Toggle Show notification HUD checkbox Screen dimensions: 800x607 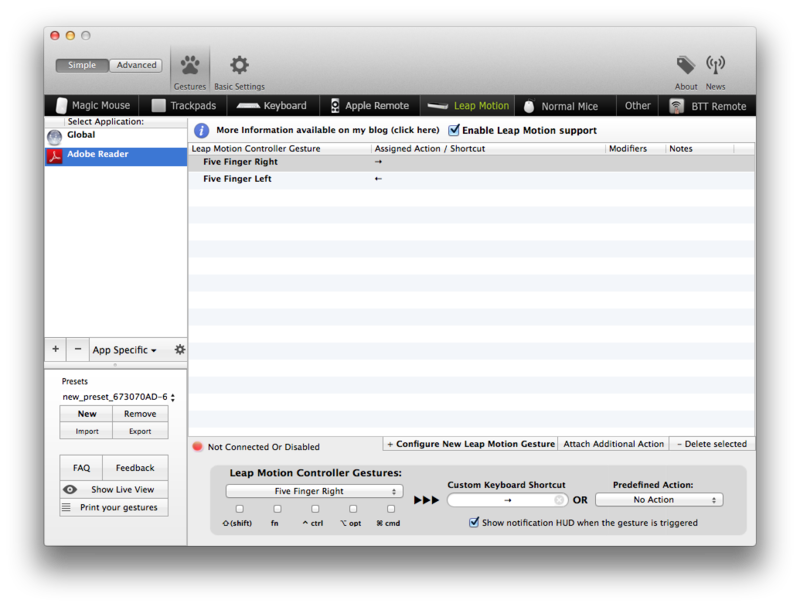[x=474, y=522]
